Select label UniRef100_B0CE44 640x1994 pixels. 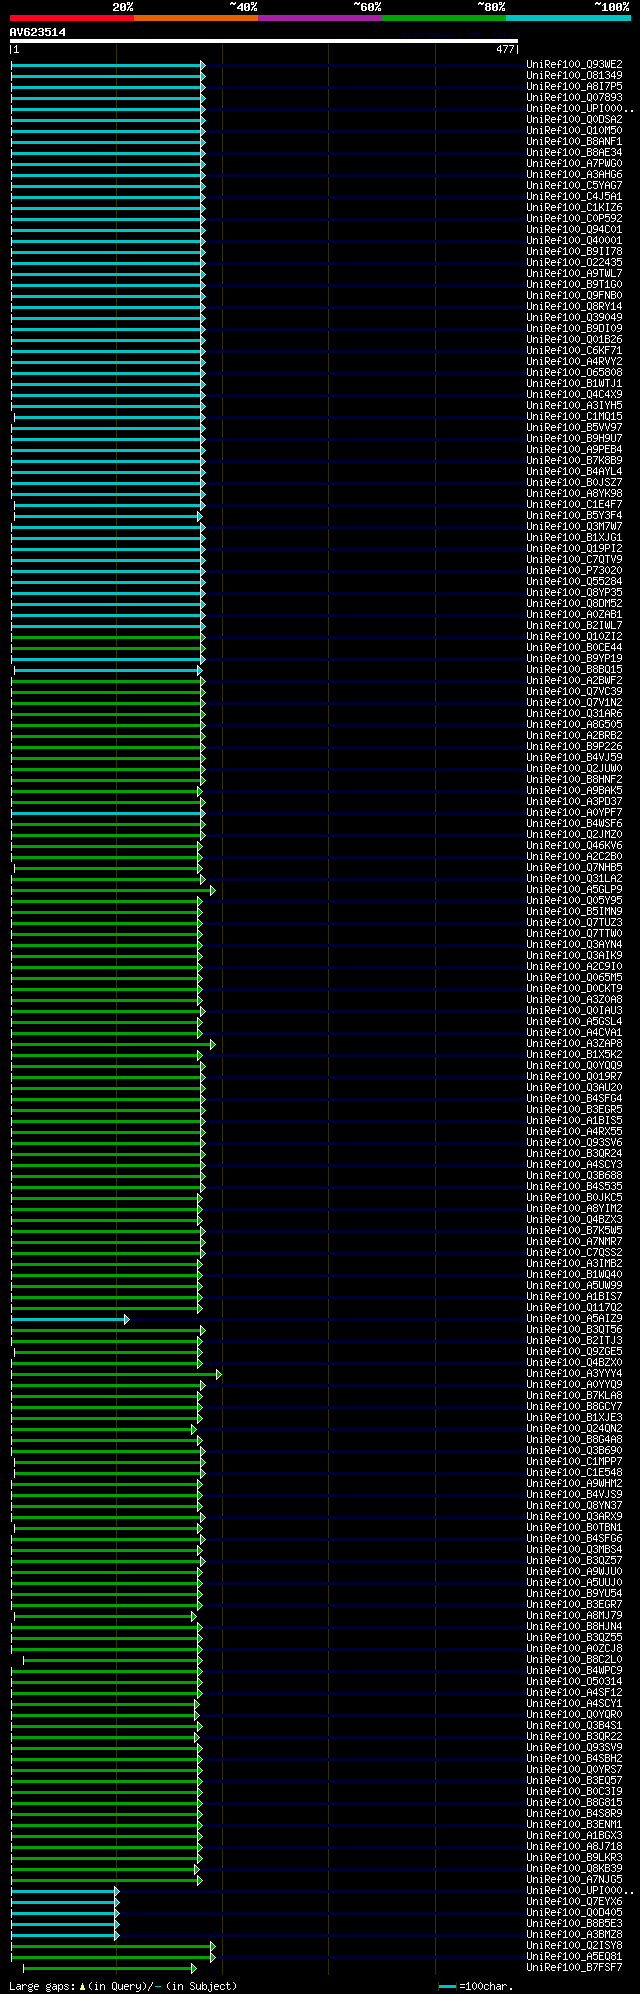coord(574,647)
